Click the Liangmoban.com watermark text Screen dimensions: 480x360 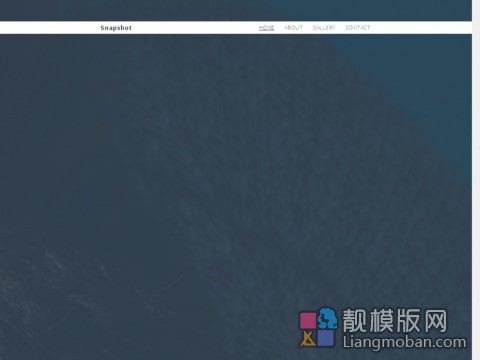[x=404, y=342]
